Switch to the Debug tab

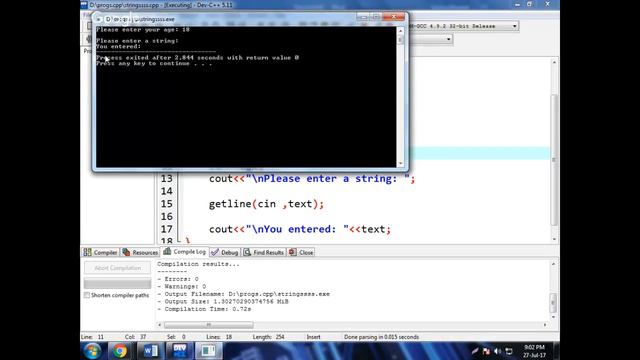[225, 252]
